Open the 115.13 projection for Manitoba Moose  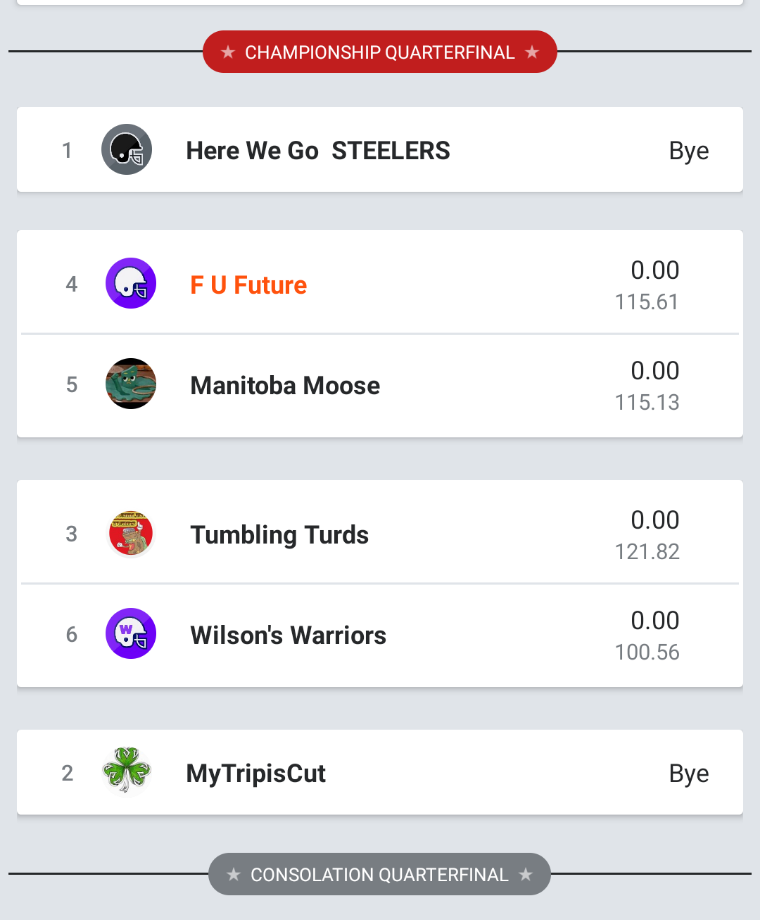pos(647,402)
